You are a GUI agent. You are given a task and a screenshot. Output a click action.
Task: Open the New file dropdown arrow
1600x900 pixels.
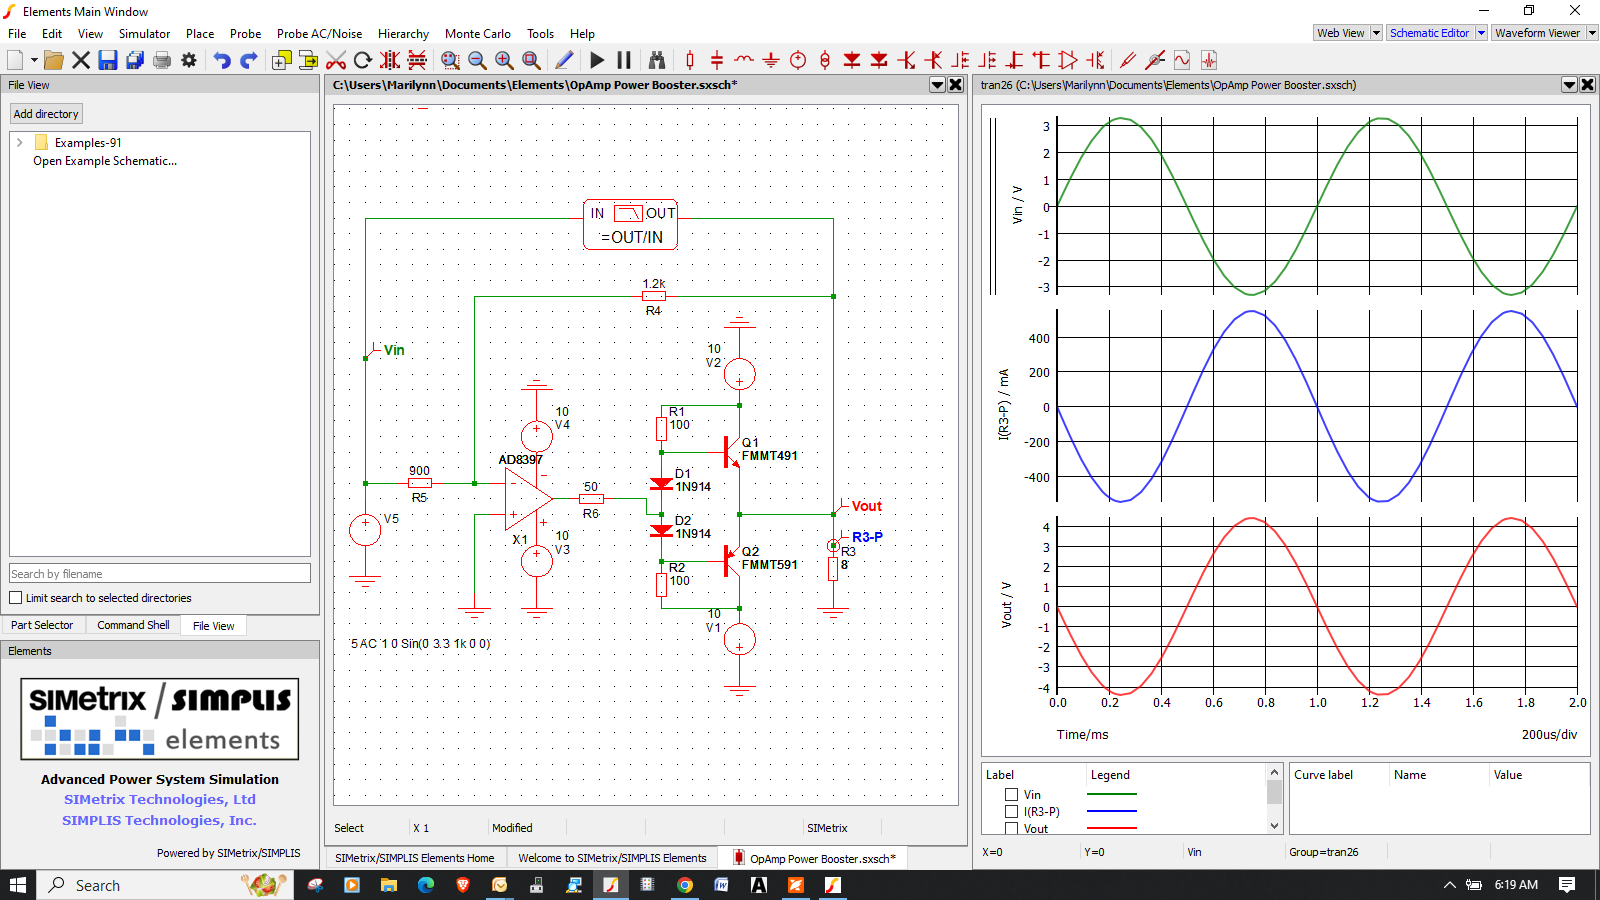point(34,60)
